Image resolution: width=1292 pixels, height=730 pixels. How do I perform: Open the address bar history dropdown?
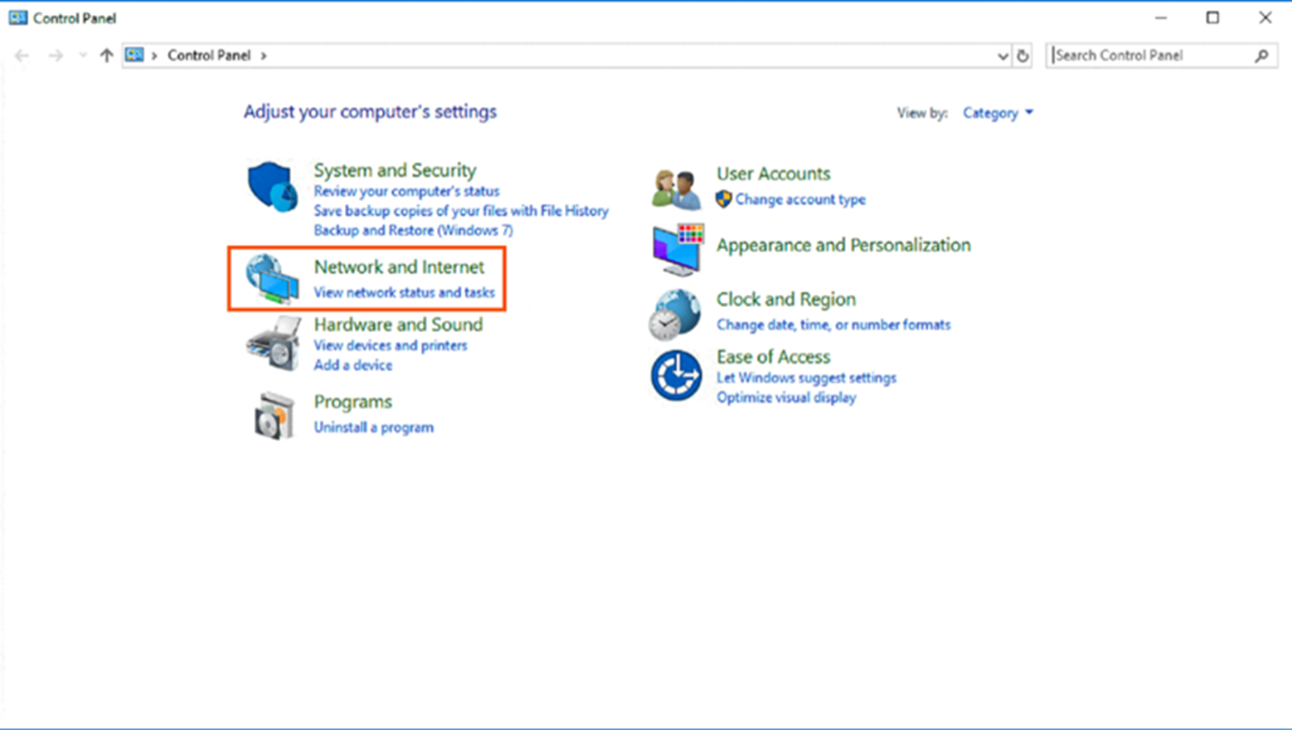tap(1003, 56)
